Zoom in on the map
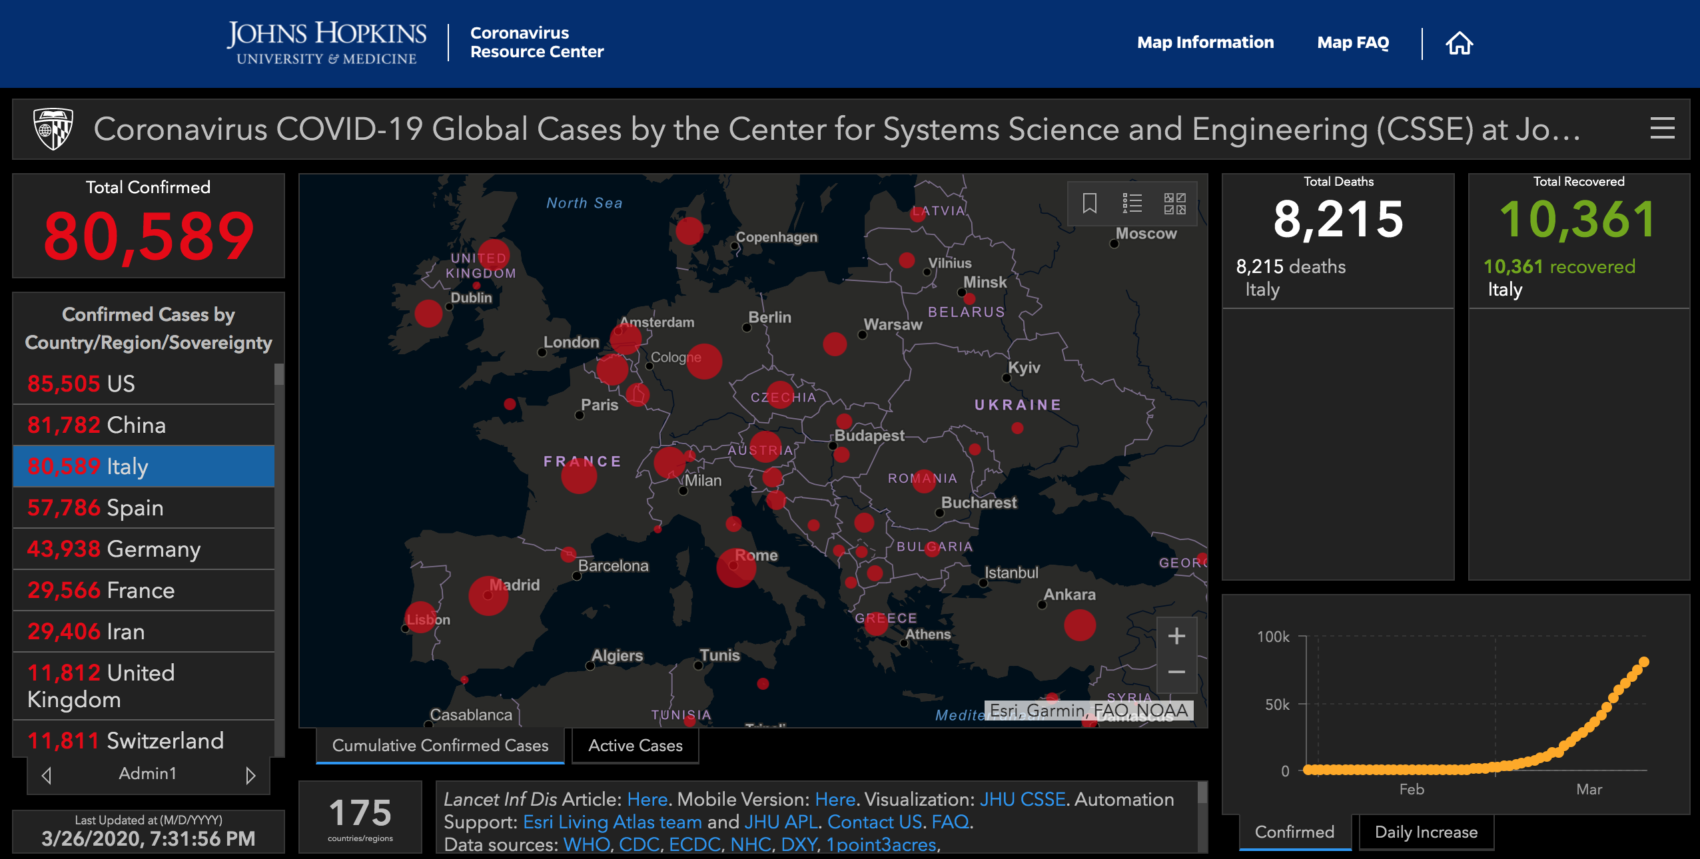 click(x=1177, y=636)
